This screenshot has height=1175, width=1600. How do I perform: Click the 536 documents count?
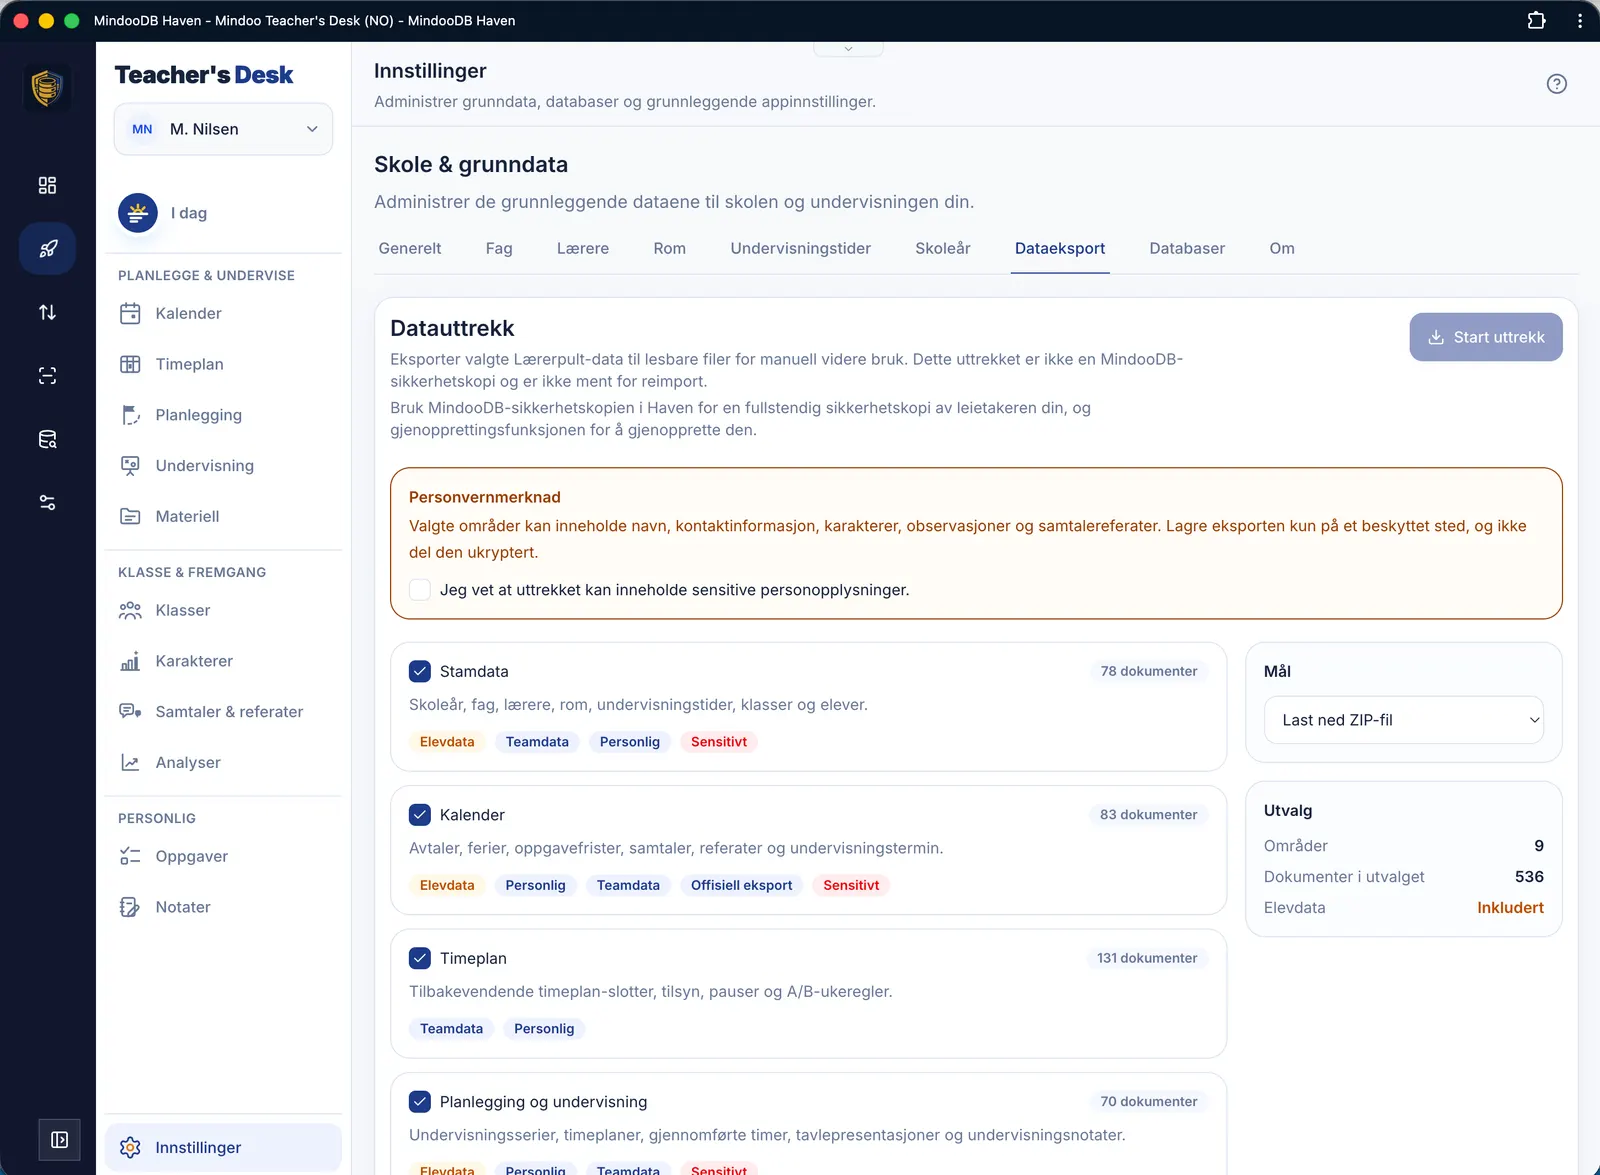[x=1529, y=877]
